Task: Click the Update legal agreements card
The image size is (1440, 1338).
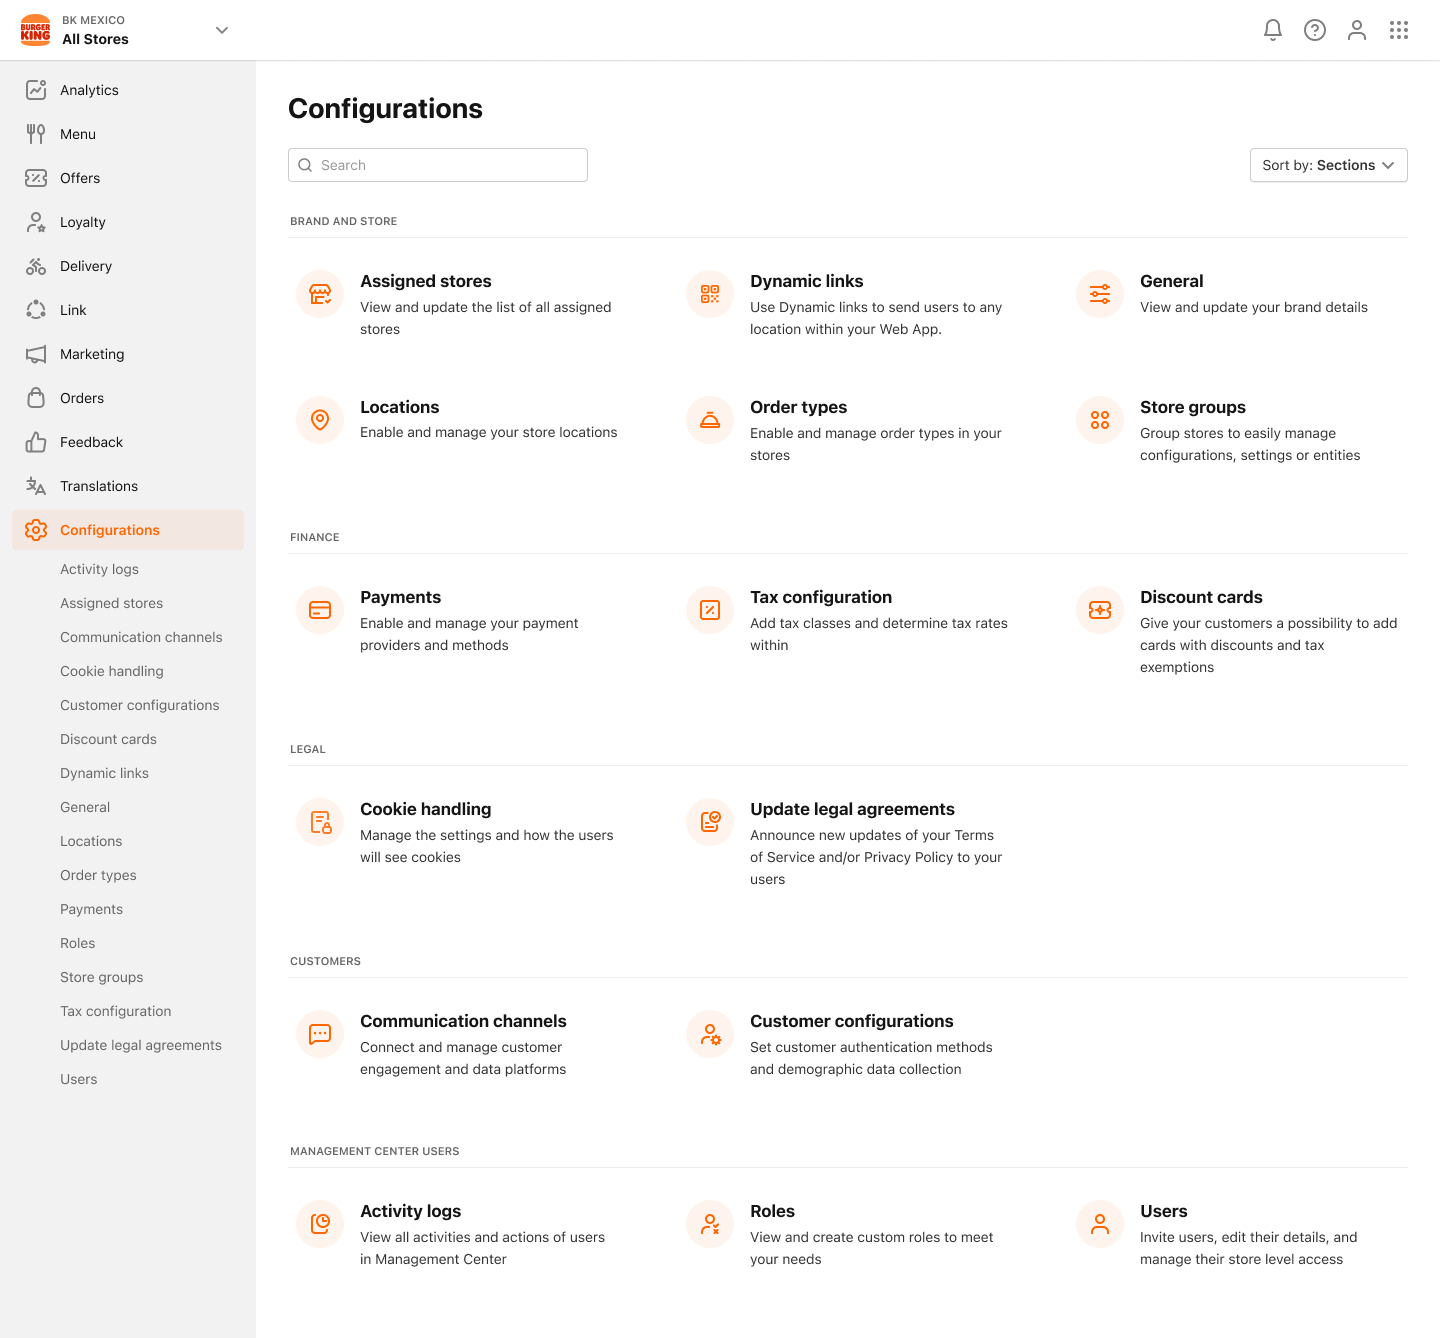Action: (852, 809)
